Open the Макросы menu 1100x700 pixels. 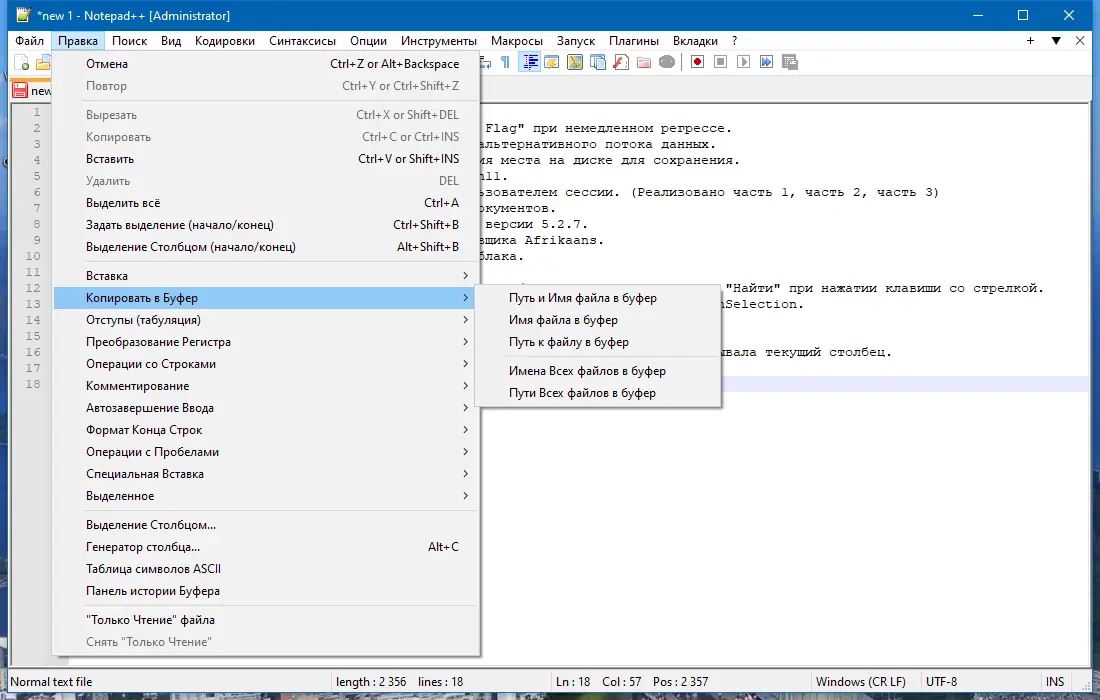click(517, 41)
